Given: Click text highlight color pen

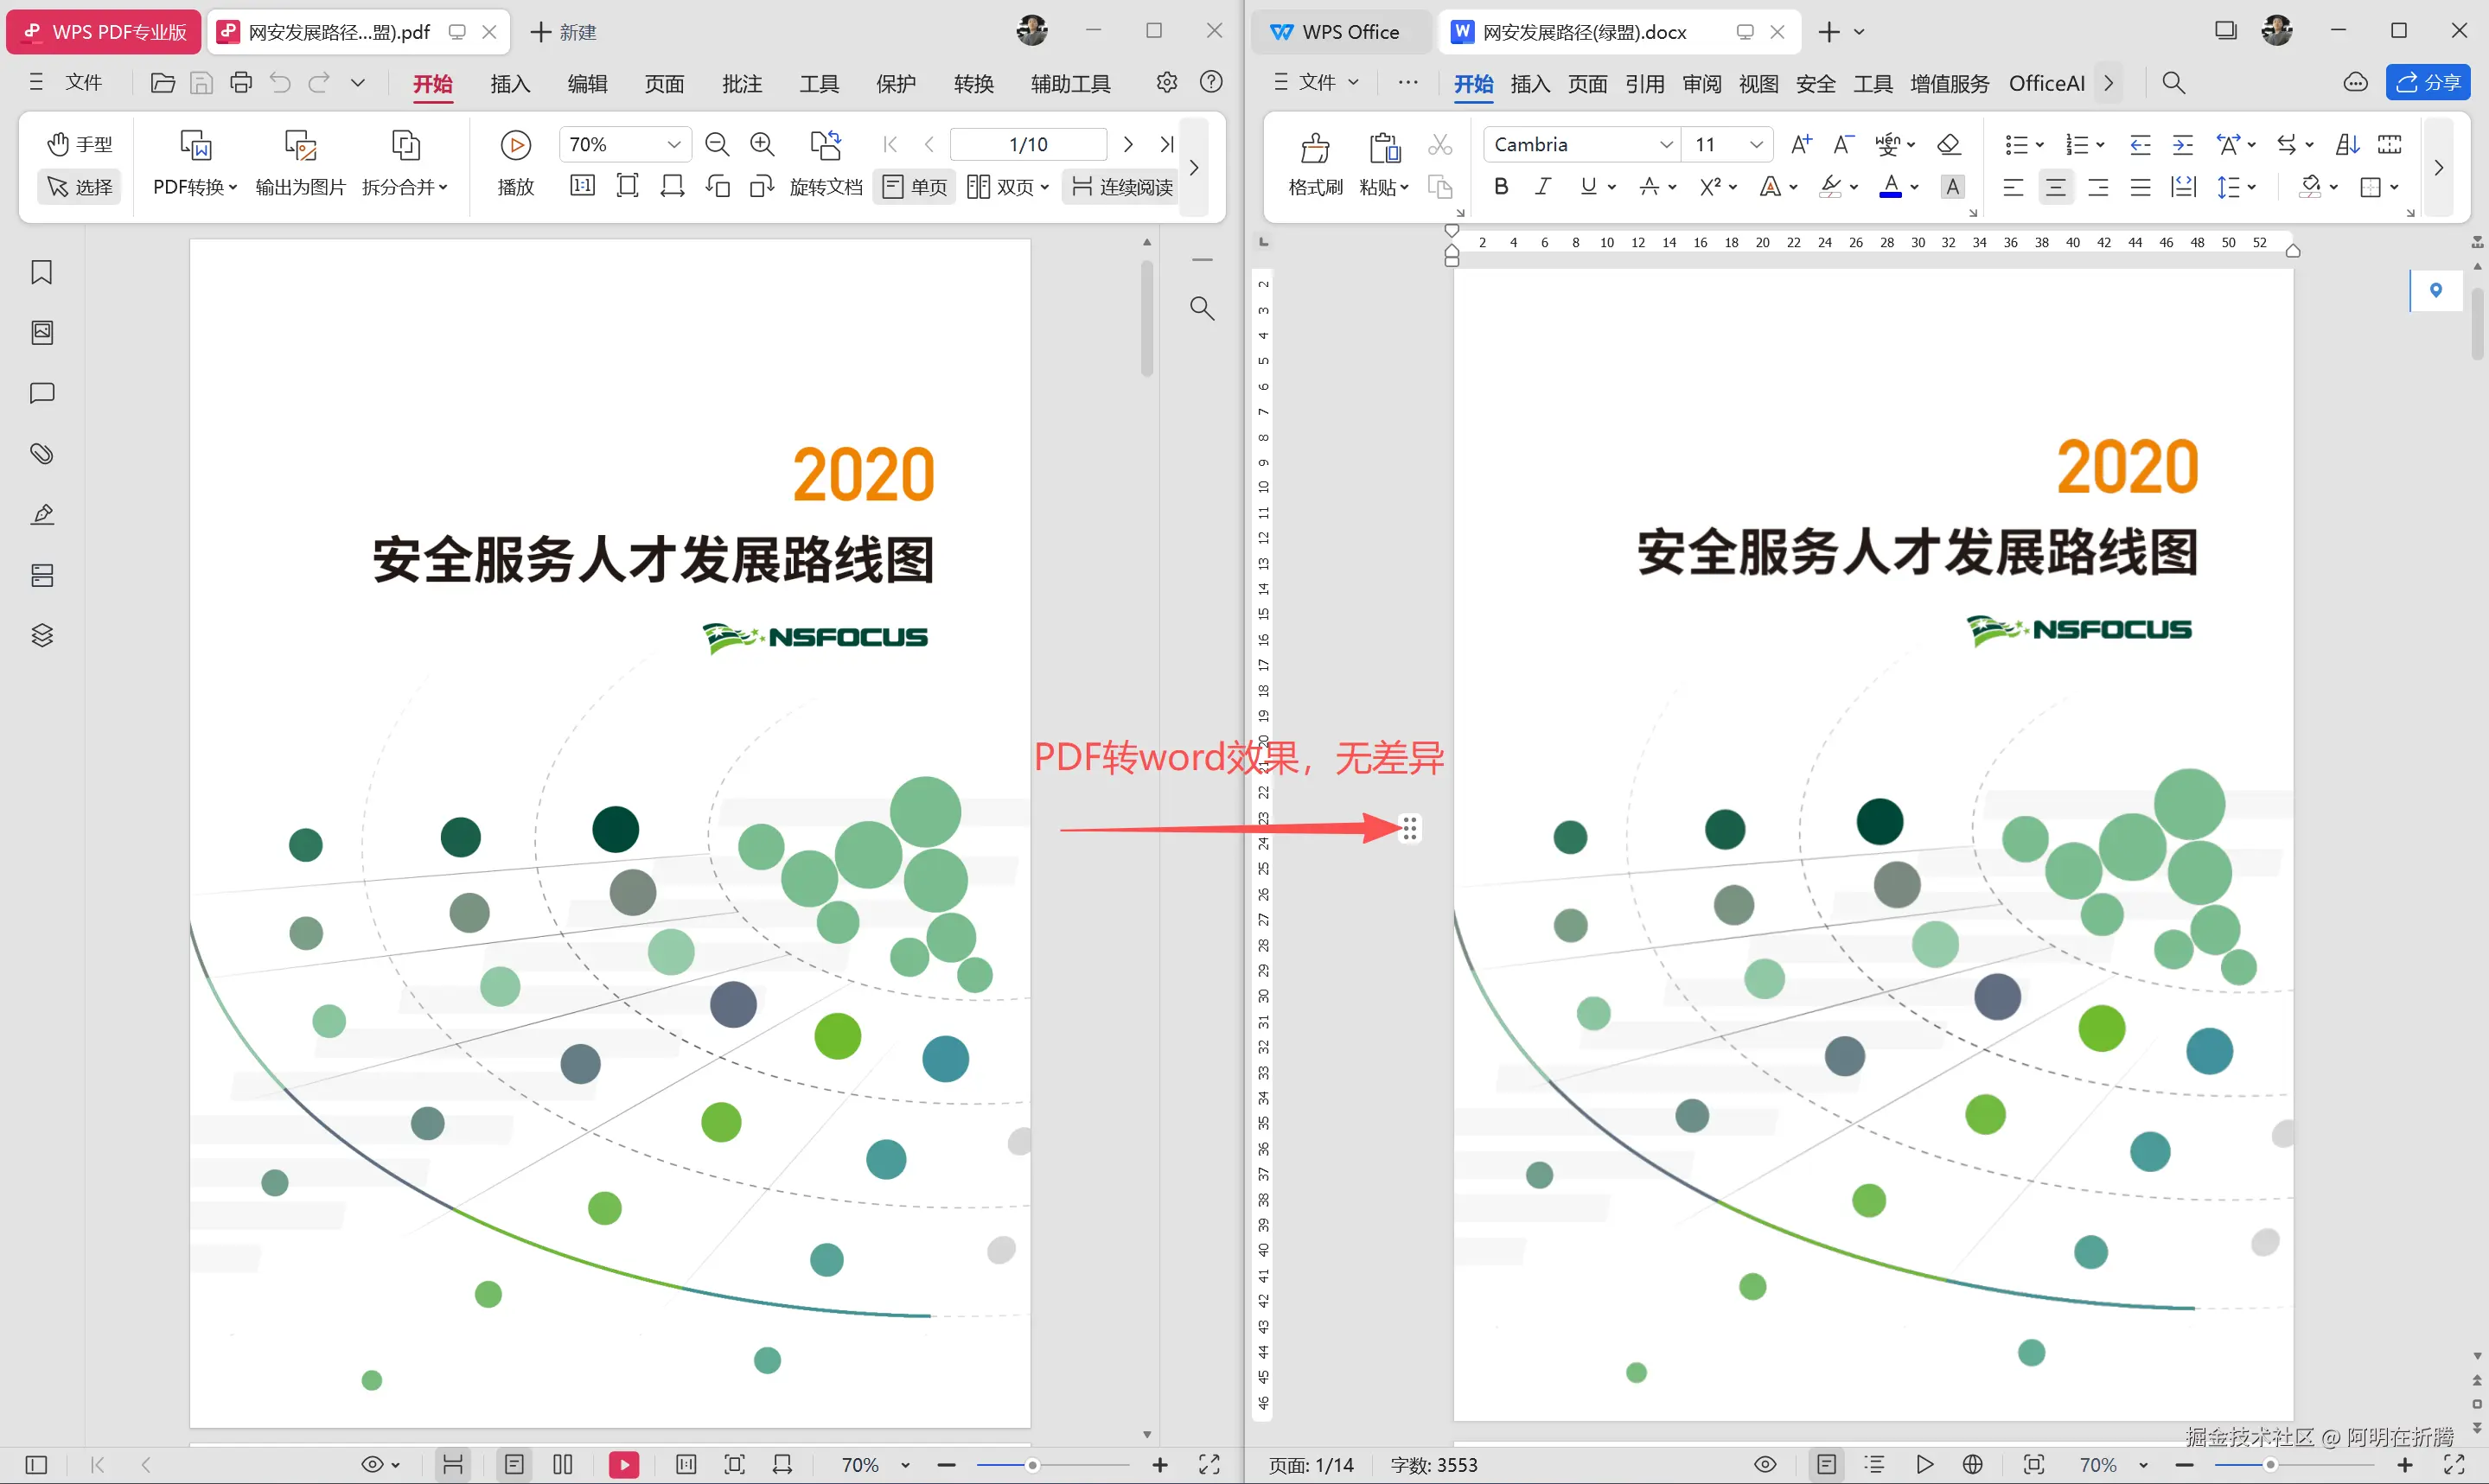Looking at the screenshot, I should 1830,187.
